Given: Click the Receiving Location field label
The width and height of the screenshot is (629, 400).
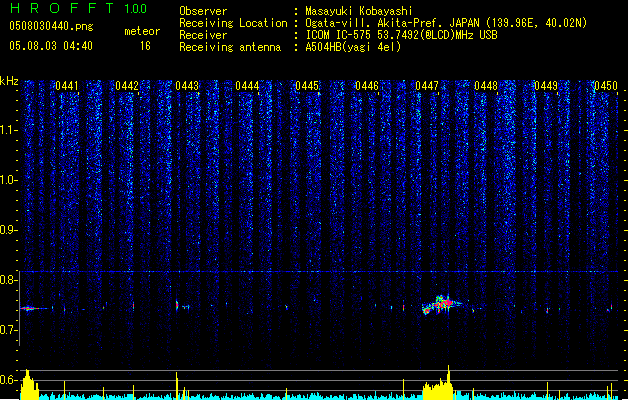Looking at the screenshot, I should coord(233,23).
